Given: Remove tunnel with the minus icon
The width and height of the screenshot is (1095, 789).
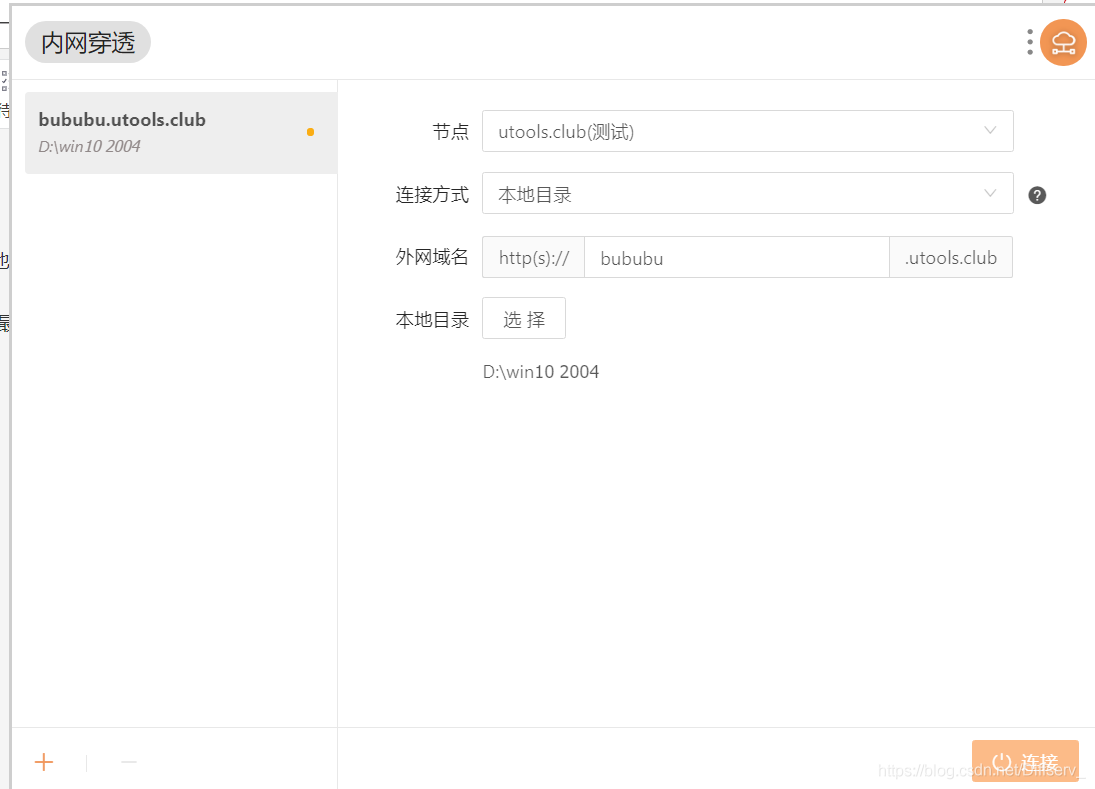Looking at the screenshot, I should [129, 762].
